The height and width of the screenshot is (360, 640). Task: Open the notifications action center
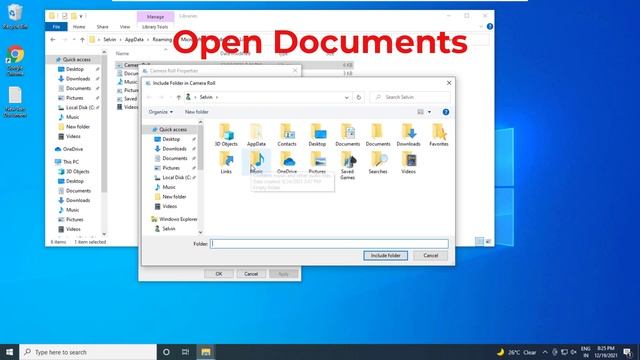pyautogui.click(x=627, y=352)
